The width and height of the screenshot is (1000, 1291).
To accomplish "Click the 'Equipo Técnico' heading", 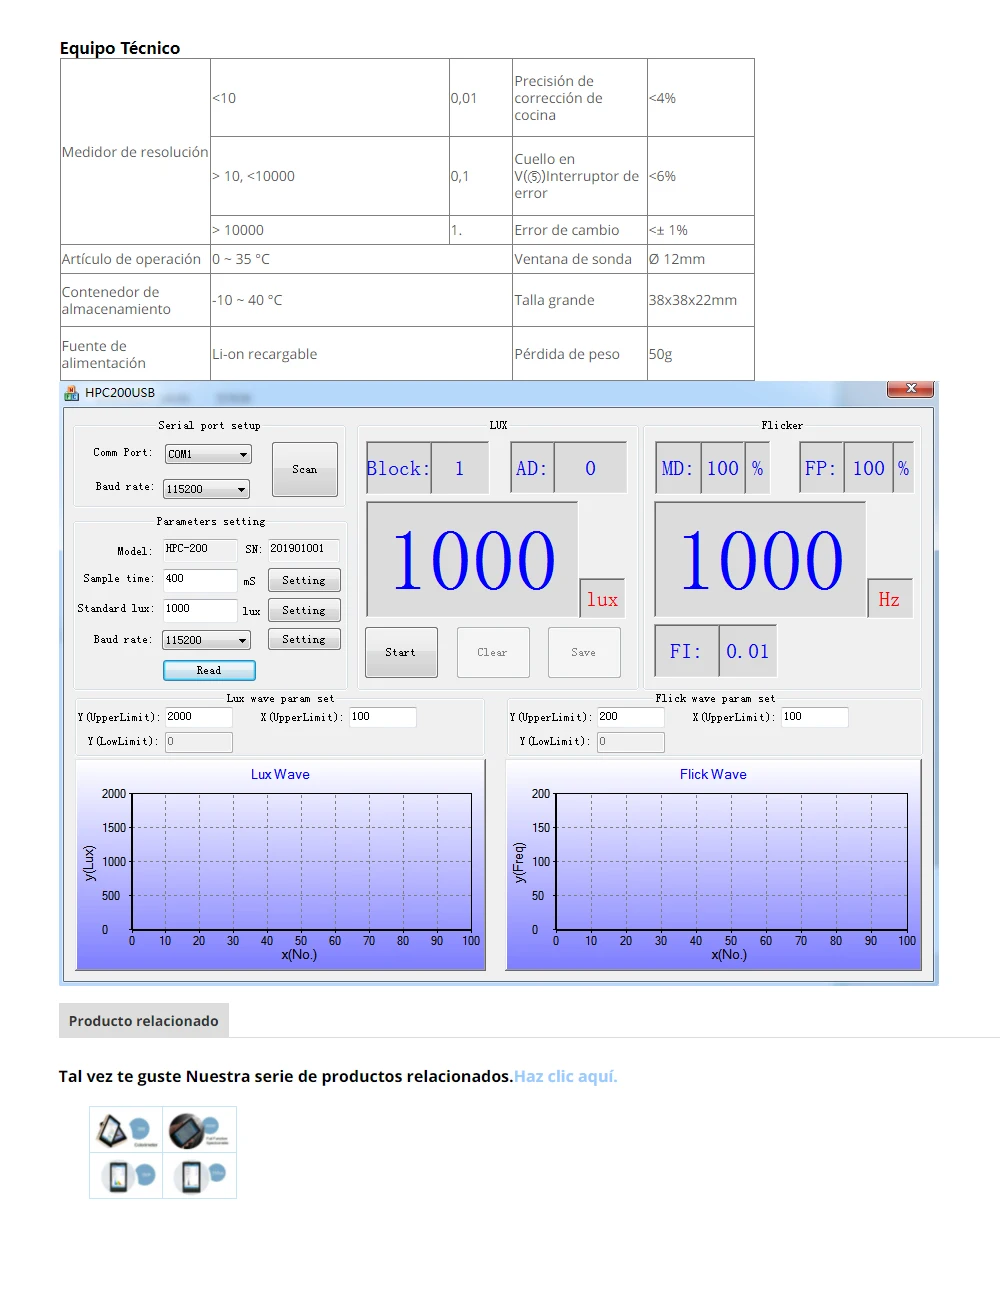I will pos(120,48).
